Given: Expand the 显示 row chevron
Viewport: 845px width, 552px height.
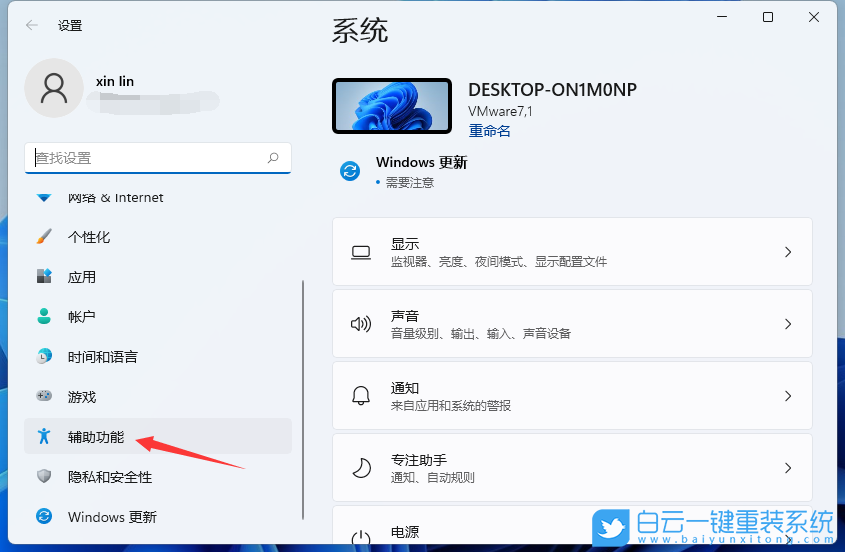Looking at the screenshot, I should (x=788, y=252).
